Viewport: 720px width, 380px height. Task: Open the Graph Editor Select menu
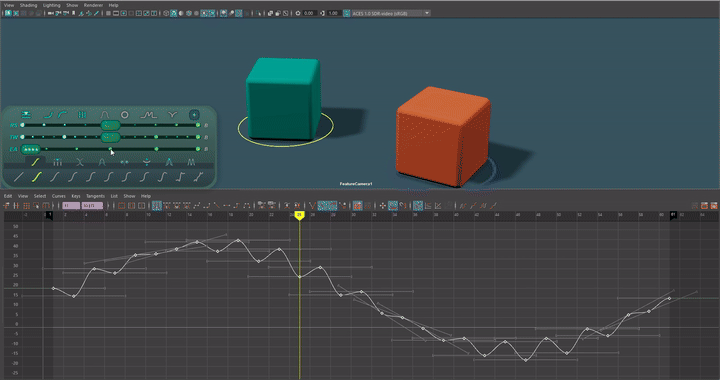tap(40, 196)
